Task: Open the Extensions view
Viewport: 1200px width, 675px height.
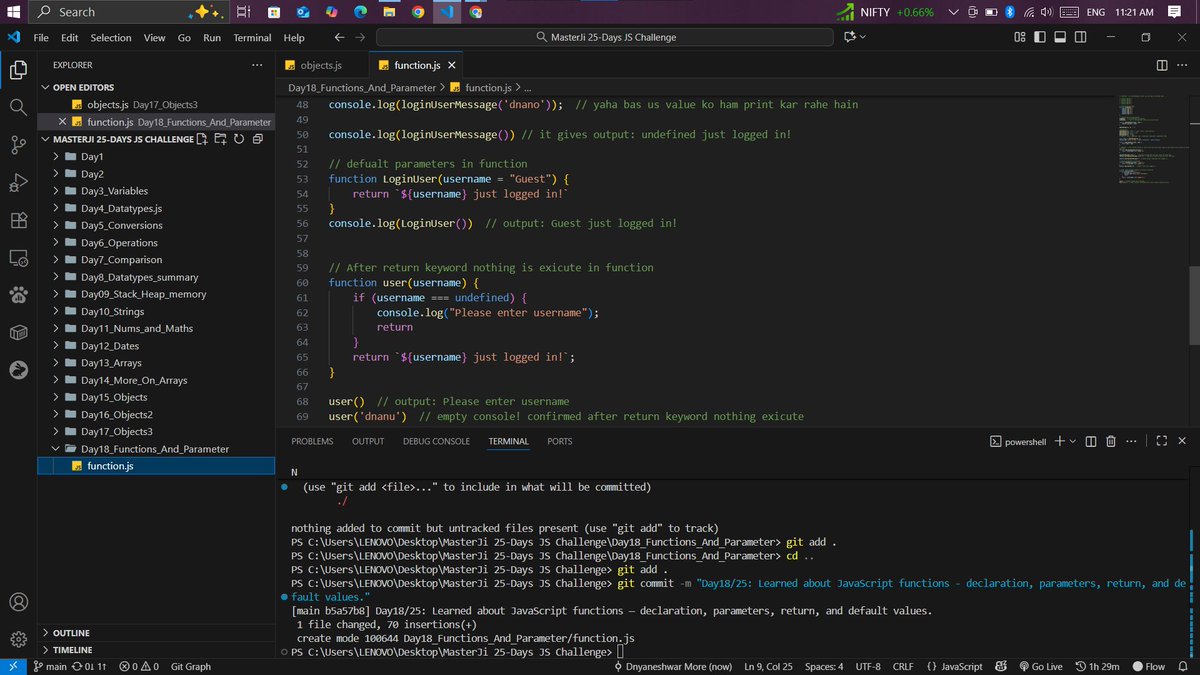Action: (x=18, y=219)
